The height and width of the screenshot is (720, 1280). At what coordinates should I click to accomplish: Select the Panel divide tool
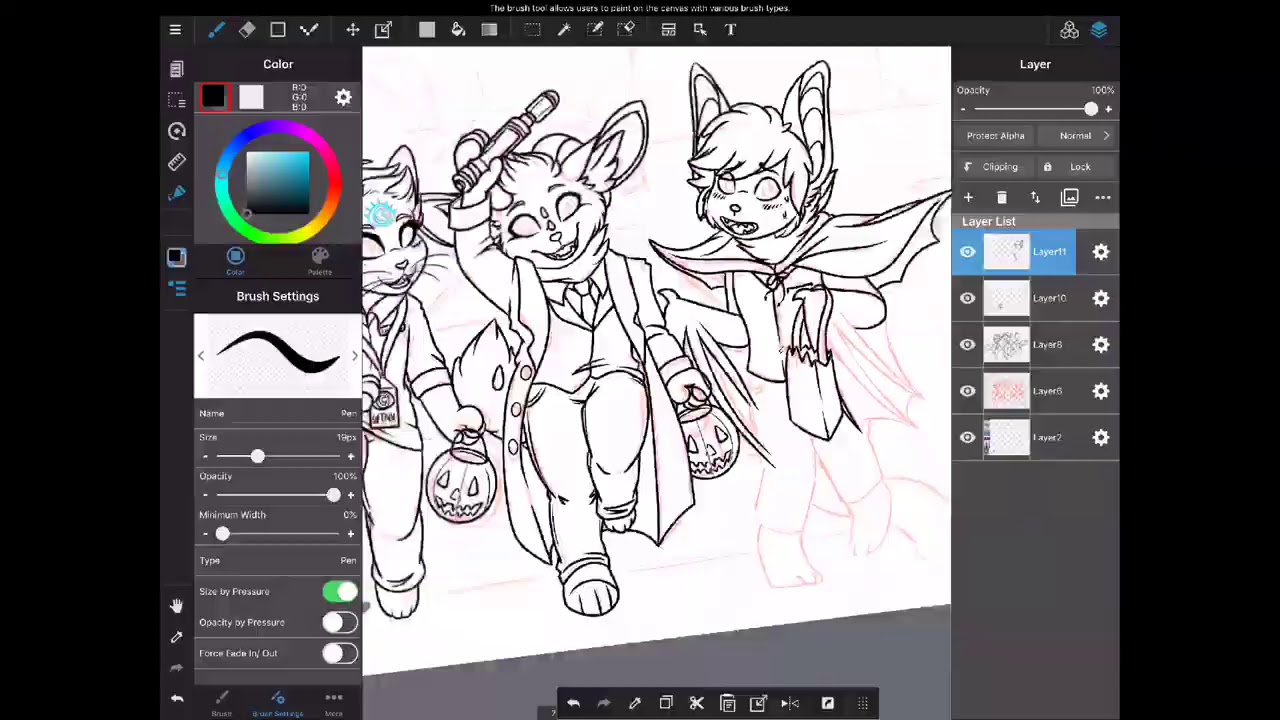[669, 30]
